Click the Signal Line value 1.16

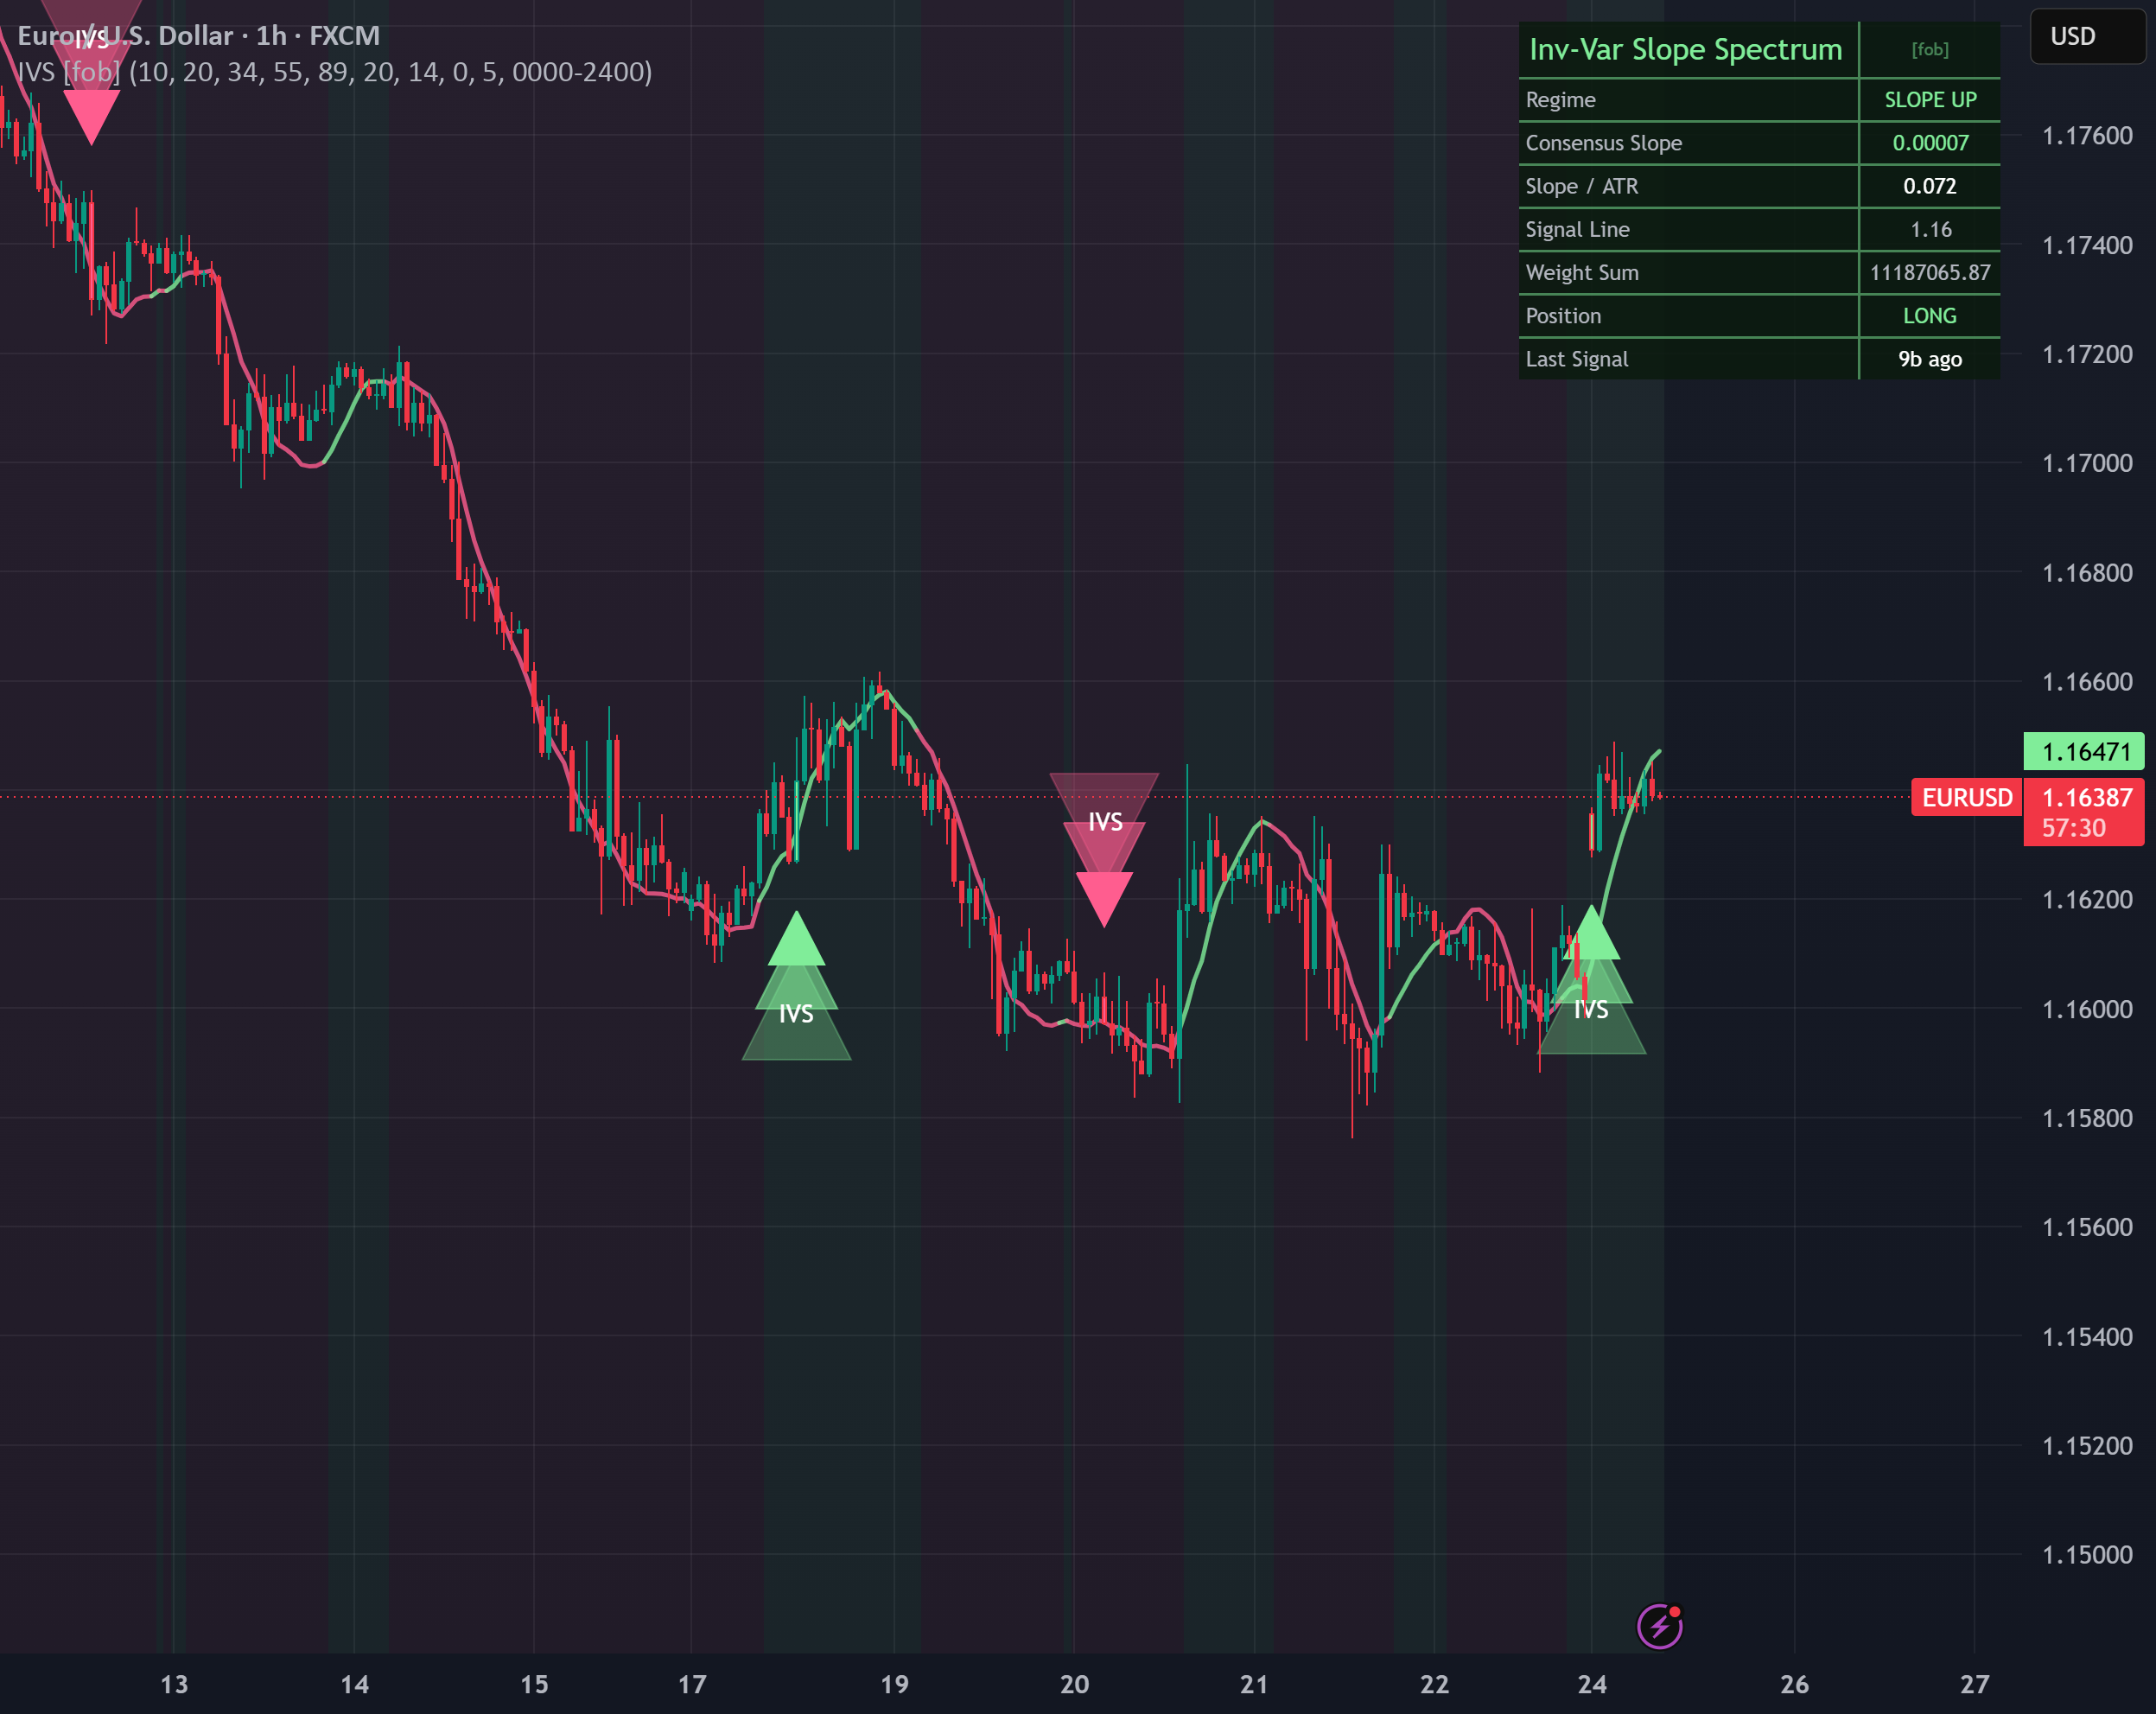coord(1930,229)
